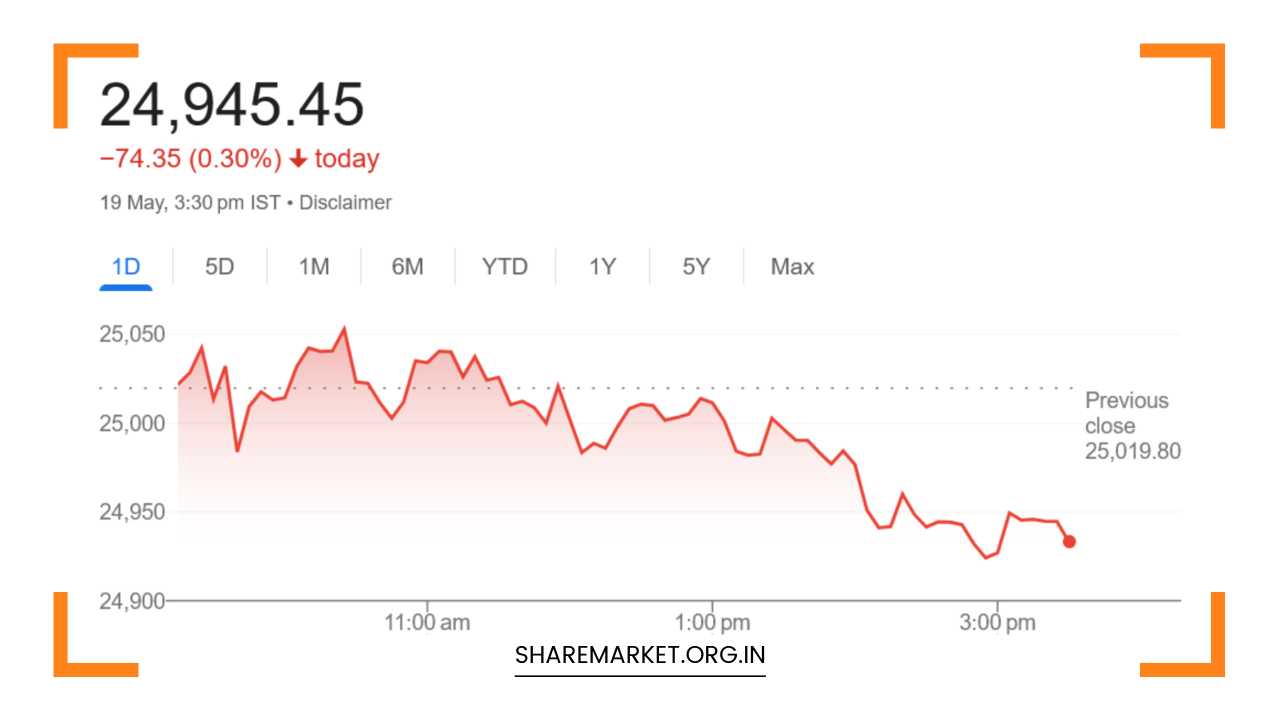Click the red downward arrow icon
The width and height of the screenshot is (1280, 720).
297,159
